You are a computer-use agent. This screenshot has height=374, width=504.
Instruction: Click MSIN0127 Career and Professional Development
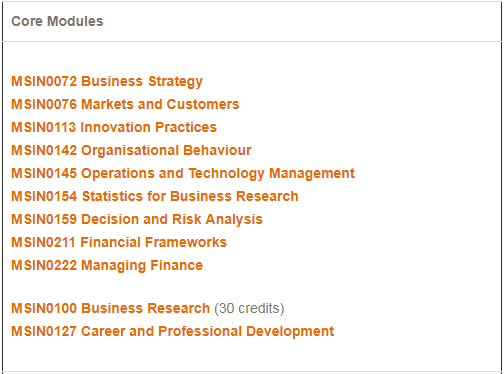pos(173,331)
